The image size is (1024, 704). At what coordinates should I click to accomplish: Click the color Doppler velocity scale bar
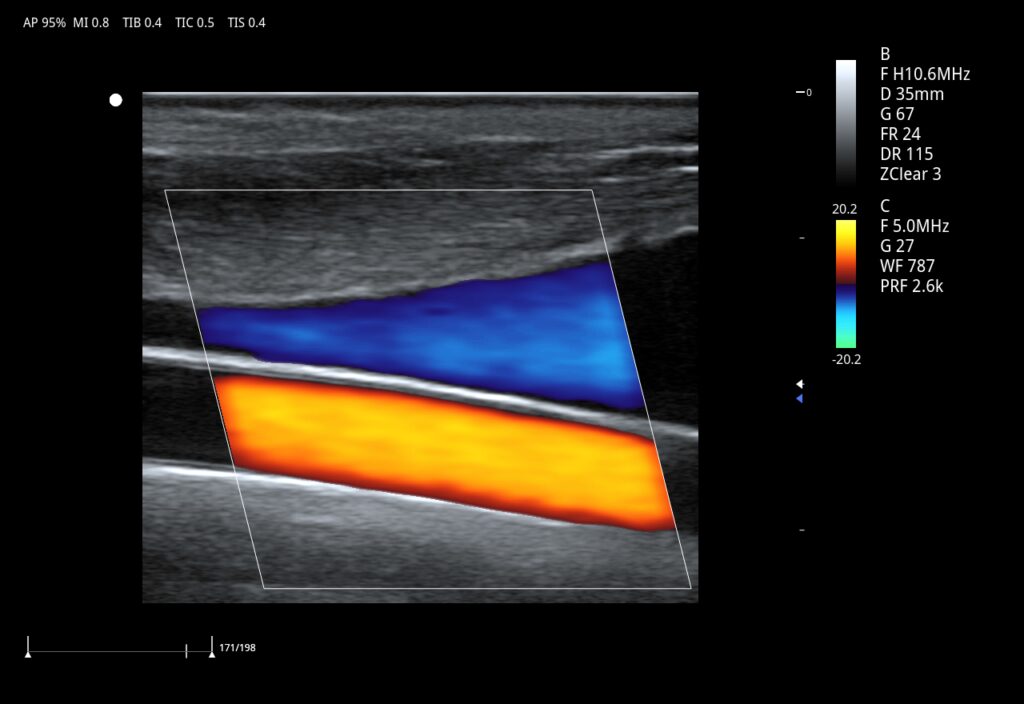pyautogui.click(x=846, y=284)
